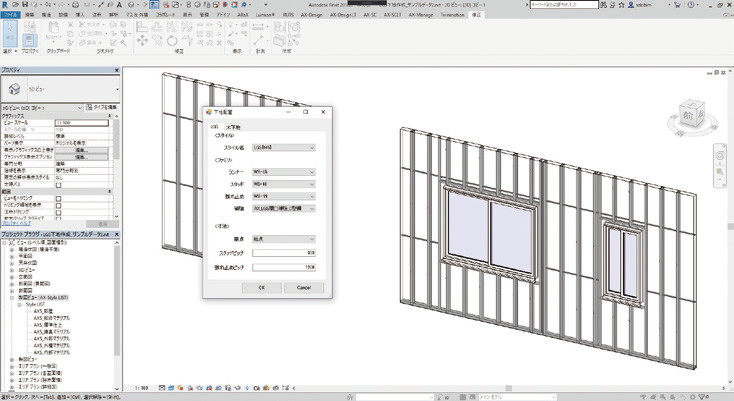734x401 pixels.
Task: Toggle the sun path checkbox in Properties
Action: click(59, 184)
